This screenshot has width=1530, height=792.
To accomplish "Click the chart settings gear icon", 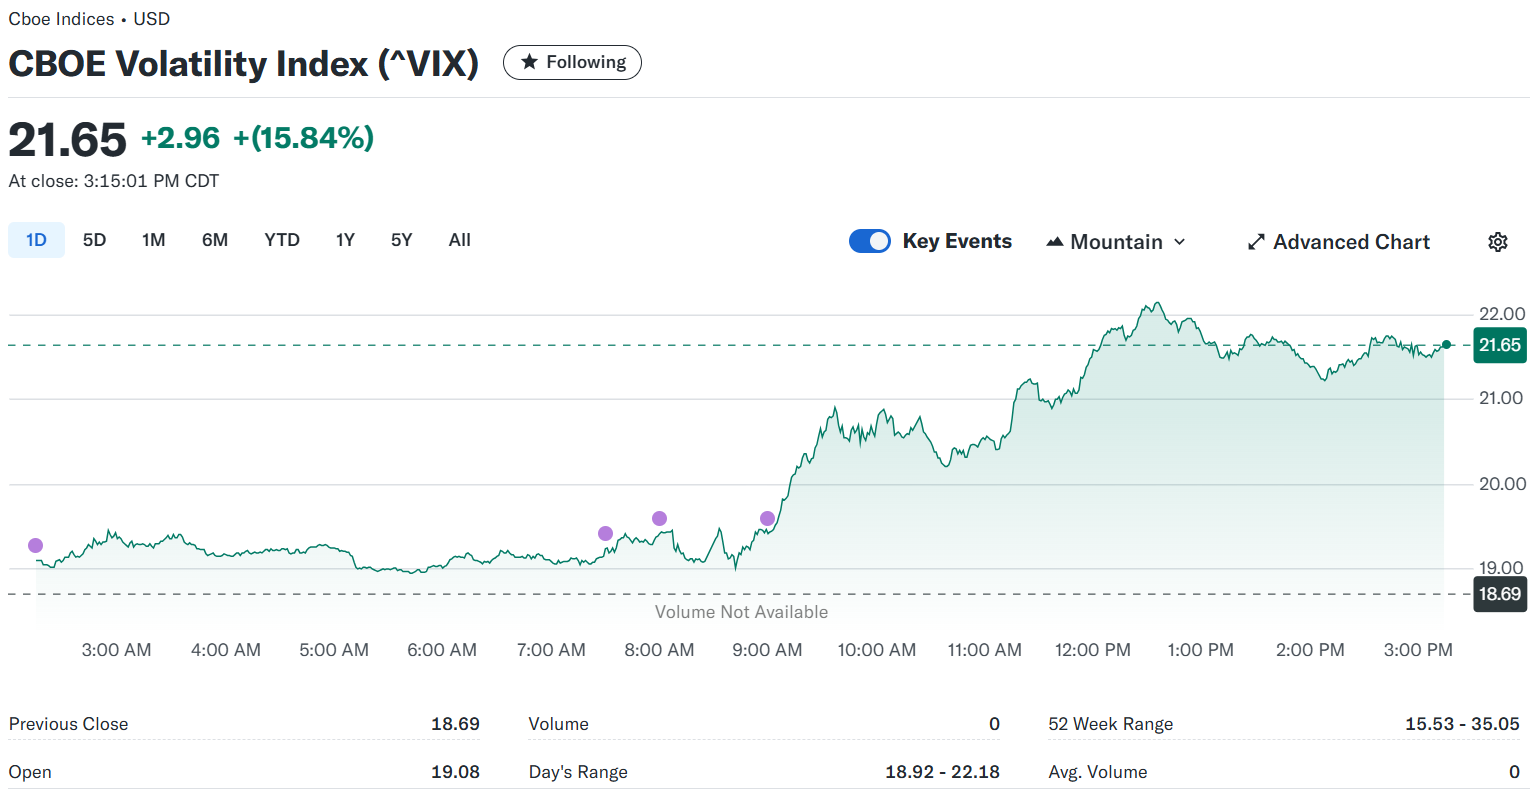I will 1497,242.
